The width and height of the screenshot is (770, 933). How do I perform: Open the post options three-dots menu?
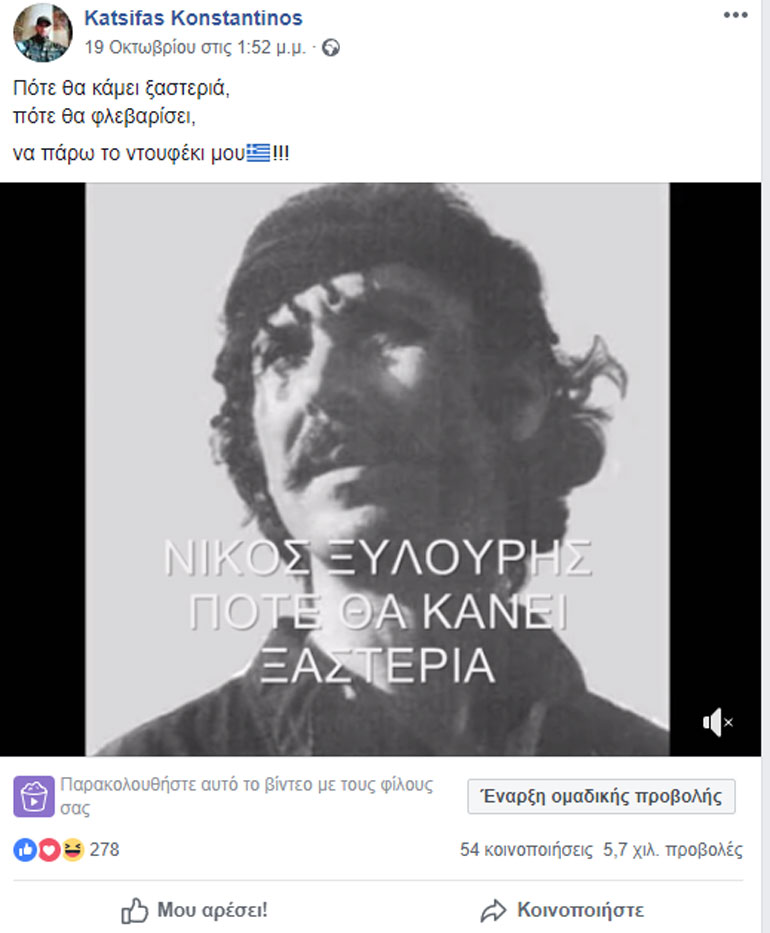(x=735, y=15)
